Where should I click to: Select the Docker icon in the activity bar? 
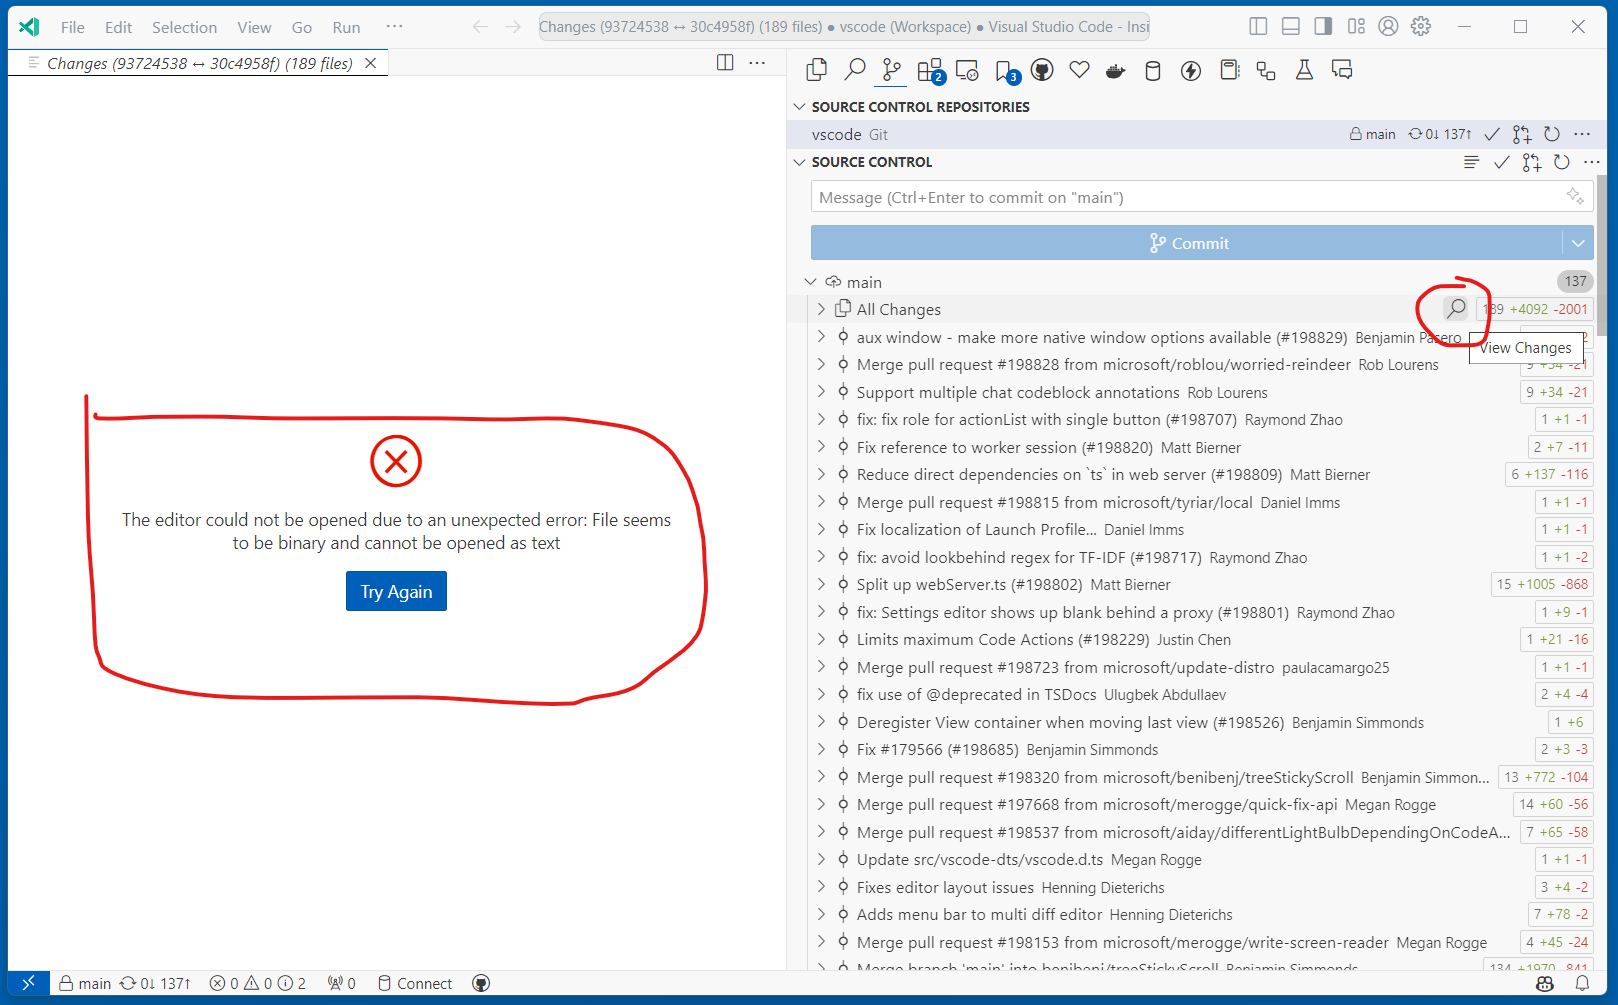(1115, 70)
